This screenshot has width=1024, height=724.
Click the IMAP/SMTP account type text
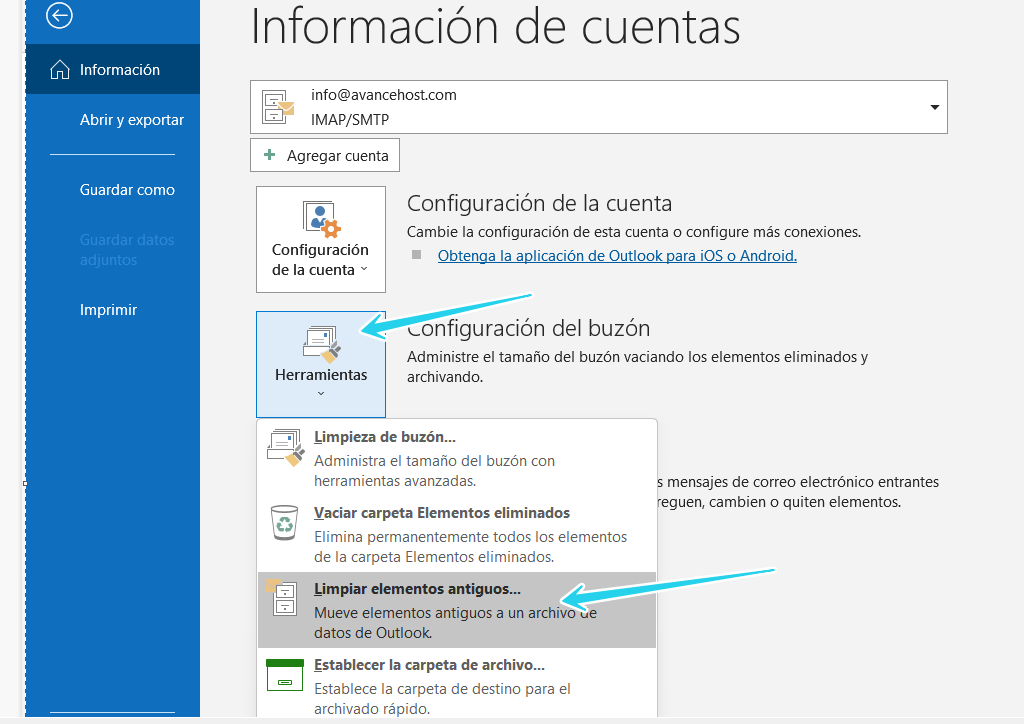[x=349, y=119]
